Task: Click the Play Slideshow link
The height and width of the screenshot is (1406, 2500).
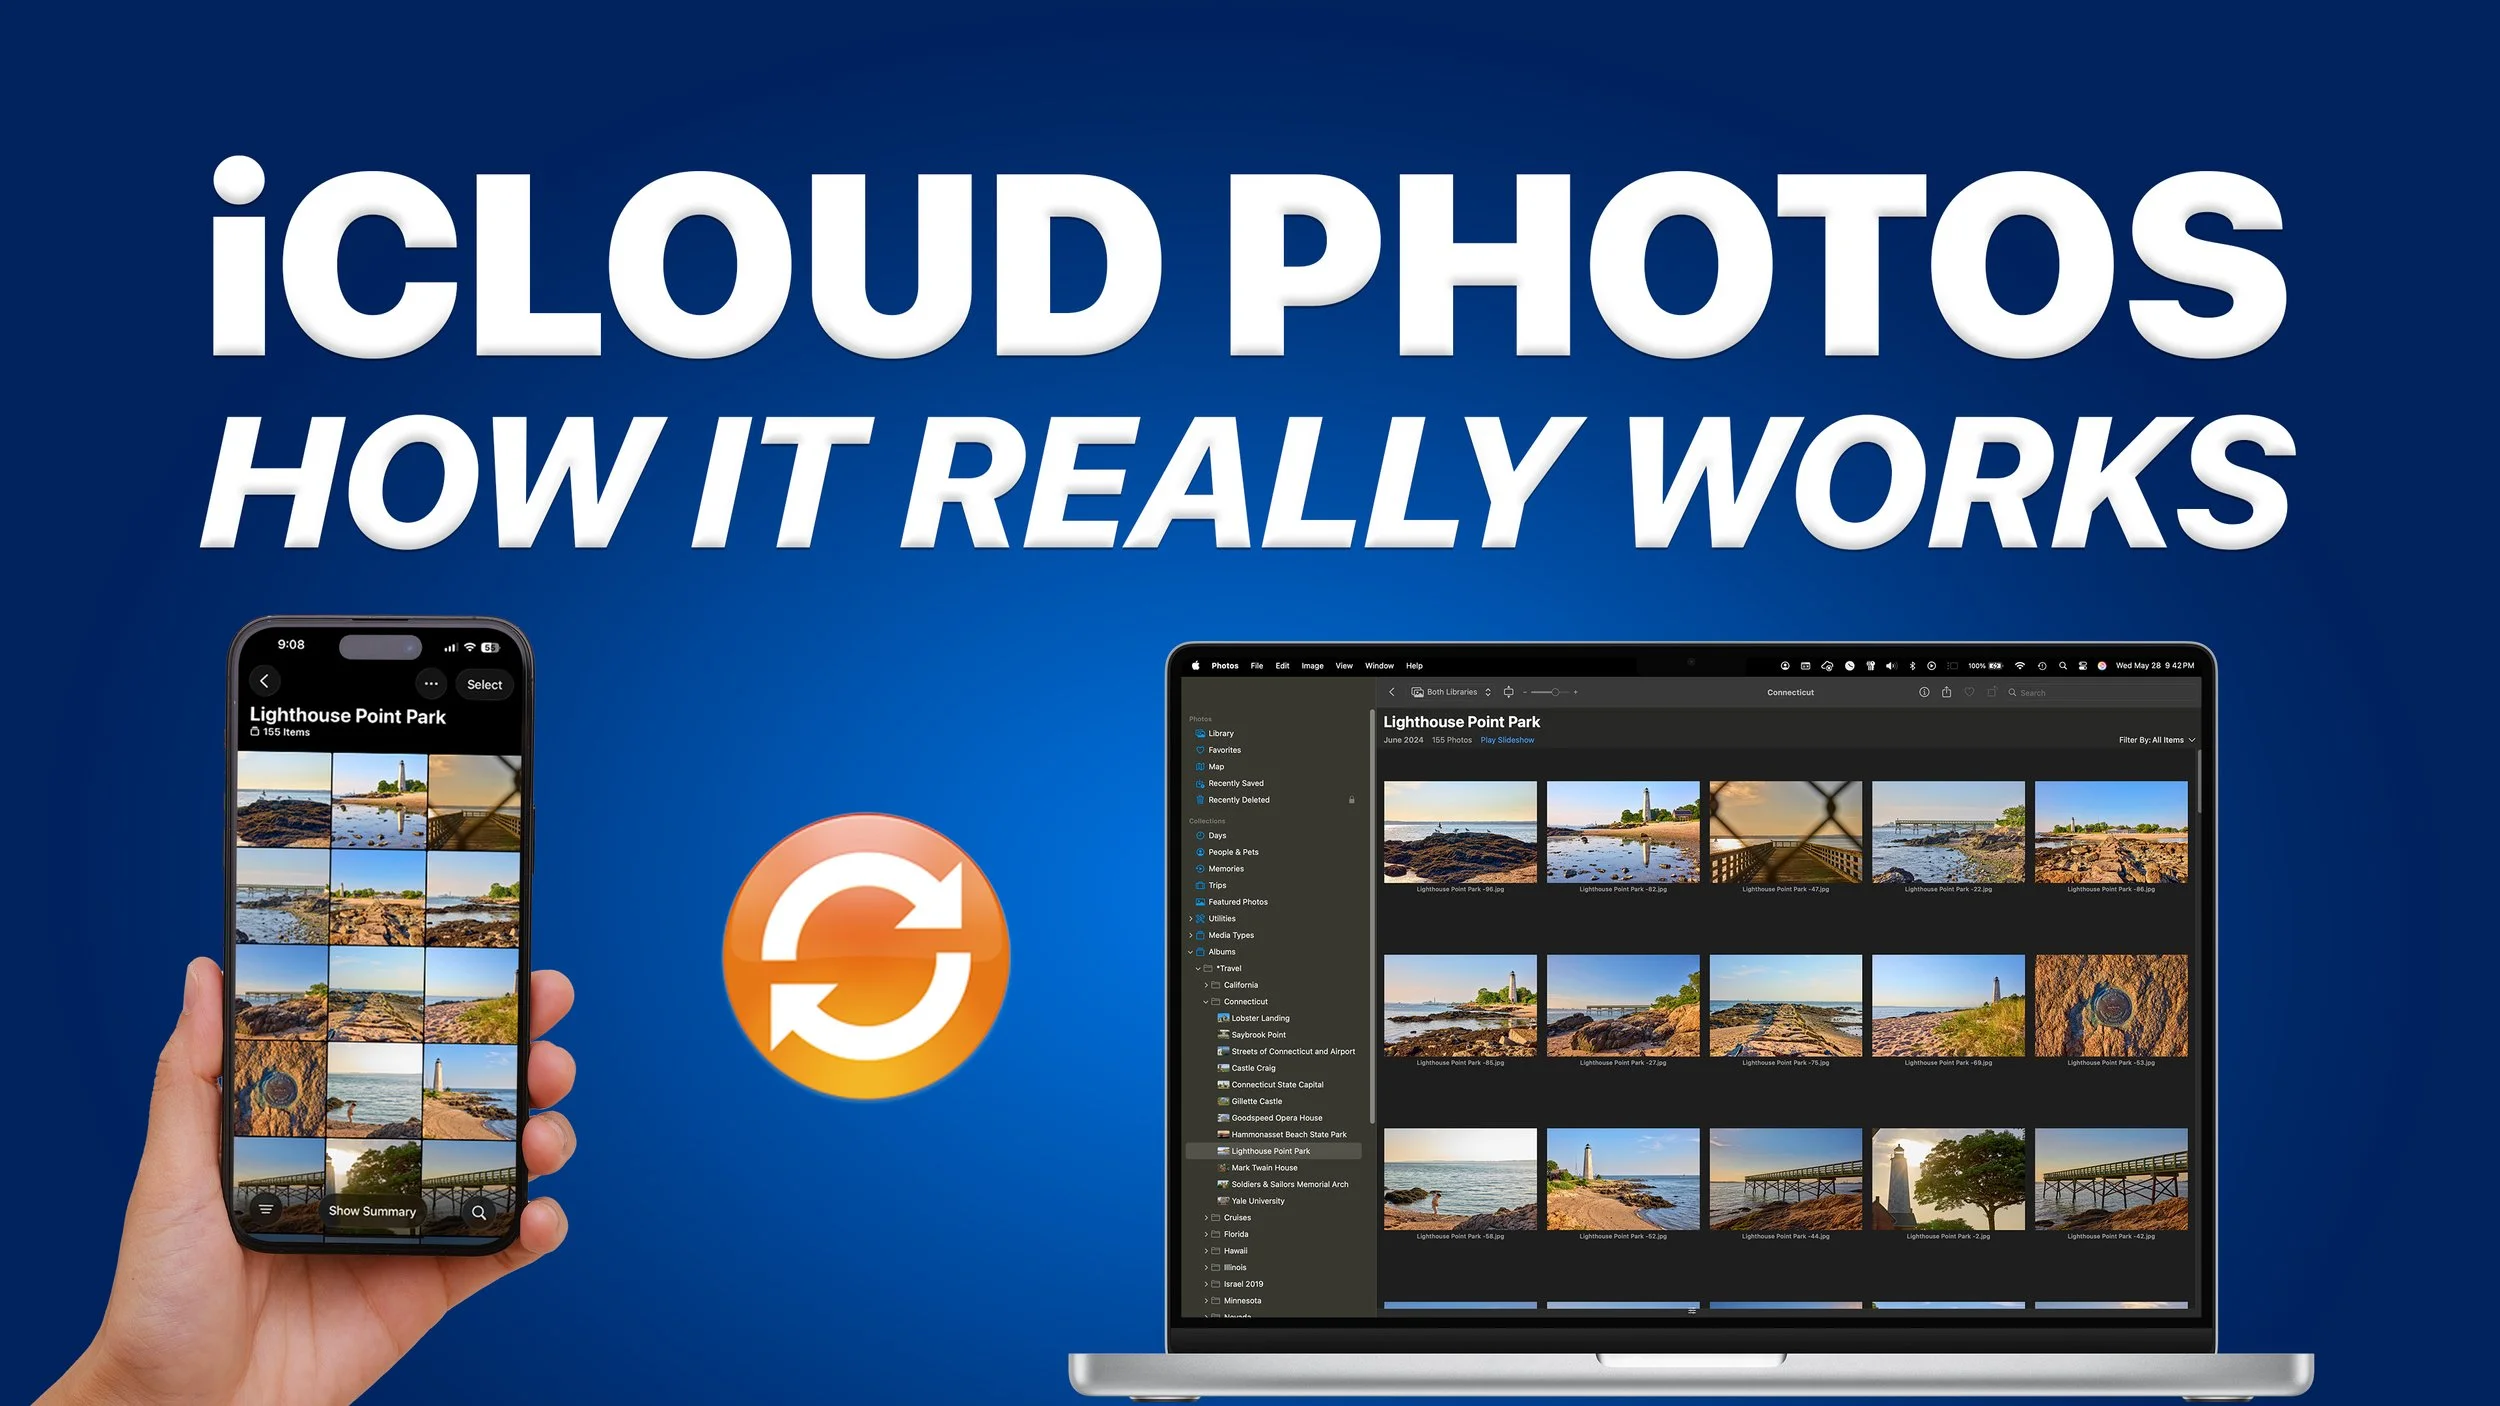Action: pos(1507,740)
